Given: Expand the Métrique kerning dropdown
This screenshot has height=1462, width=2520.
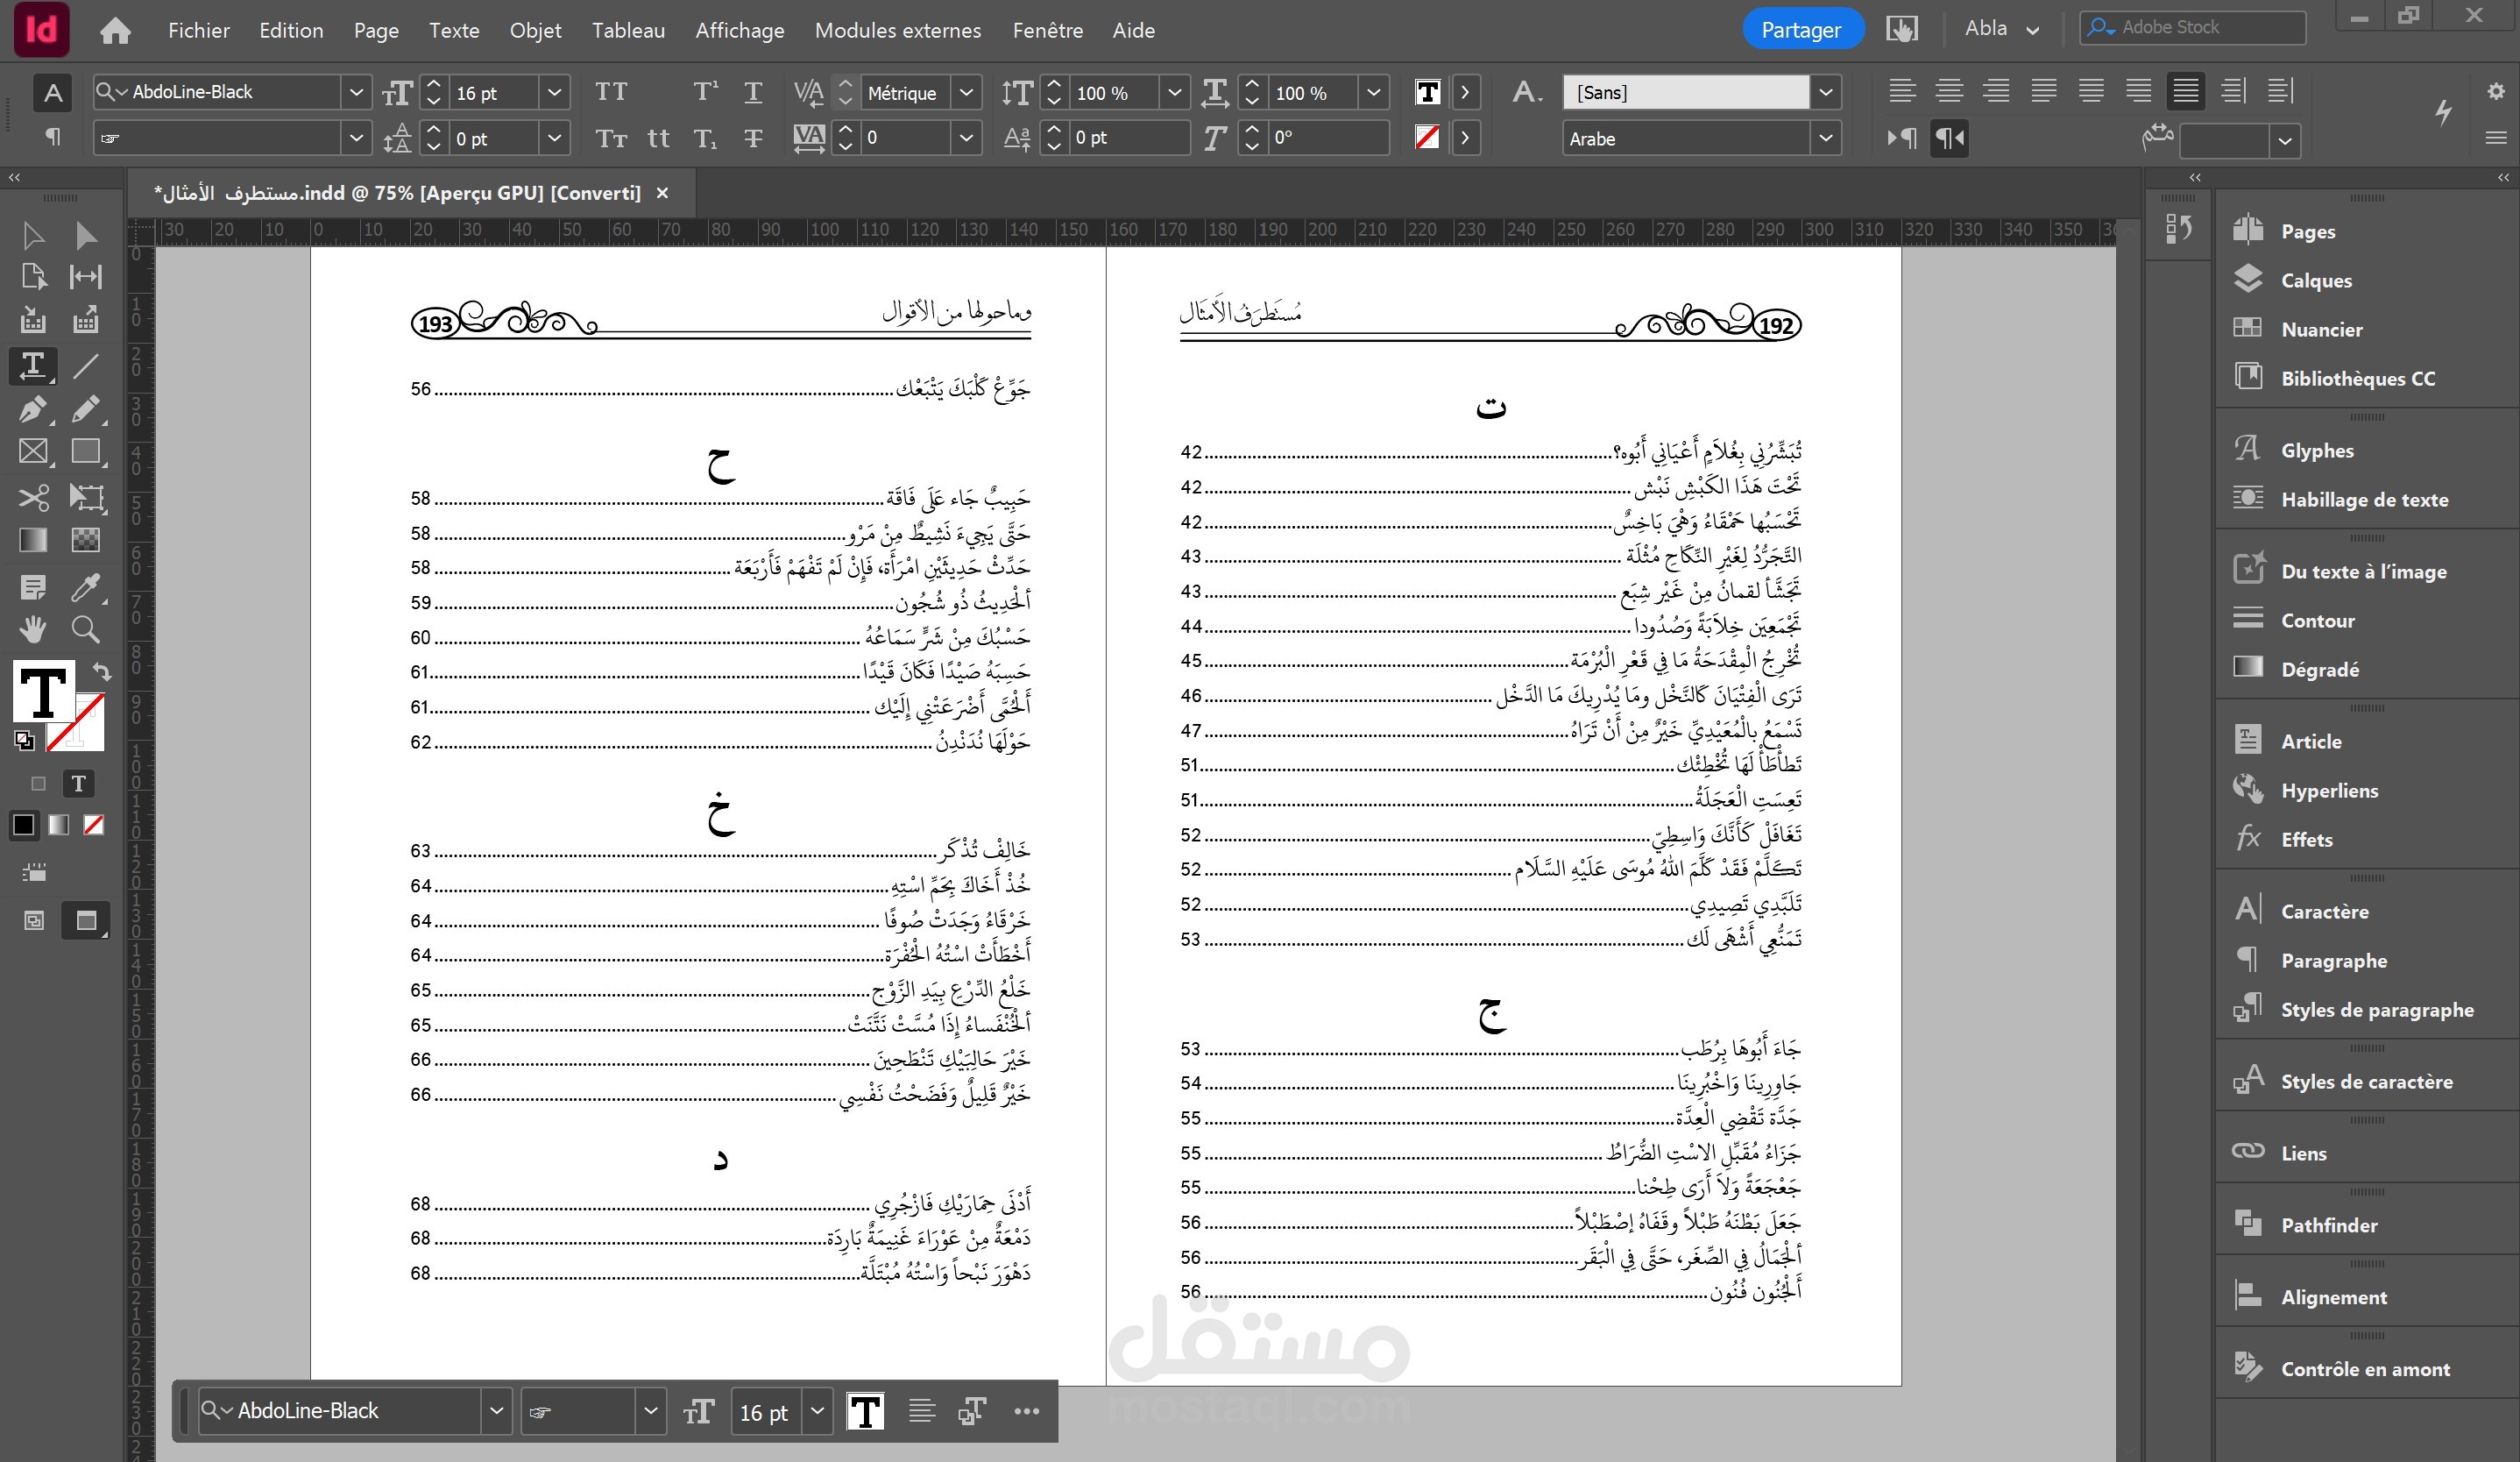Looking at the screenshot, I should click(x=966, y=93).
